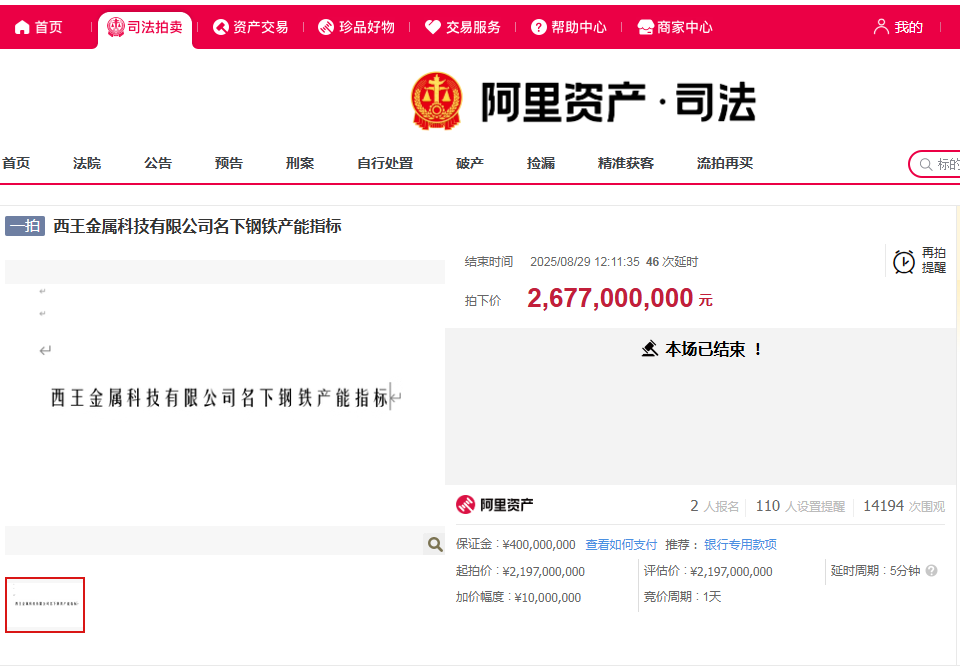
Task: Click the 阿里资产·司法 page title
Action: [618, 102]
